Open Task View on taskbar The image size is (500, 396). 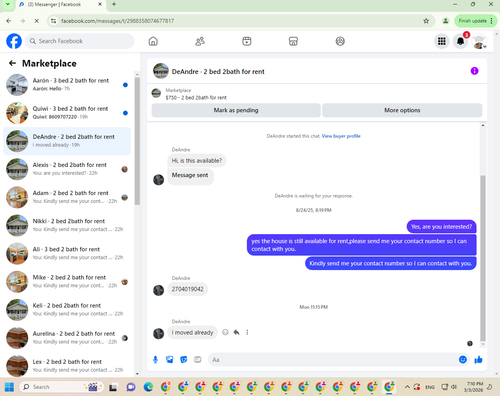[x=113, y=387]
